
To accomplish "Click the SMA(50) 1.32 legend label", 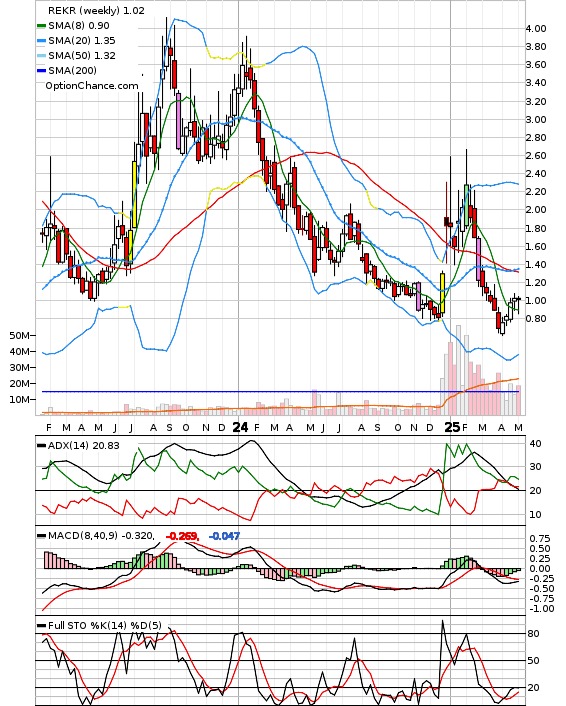I will pyautogui.click(x=82, y=55).
